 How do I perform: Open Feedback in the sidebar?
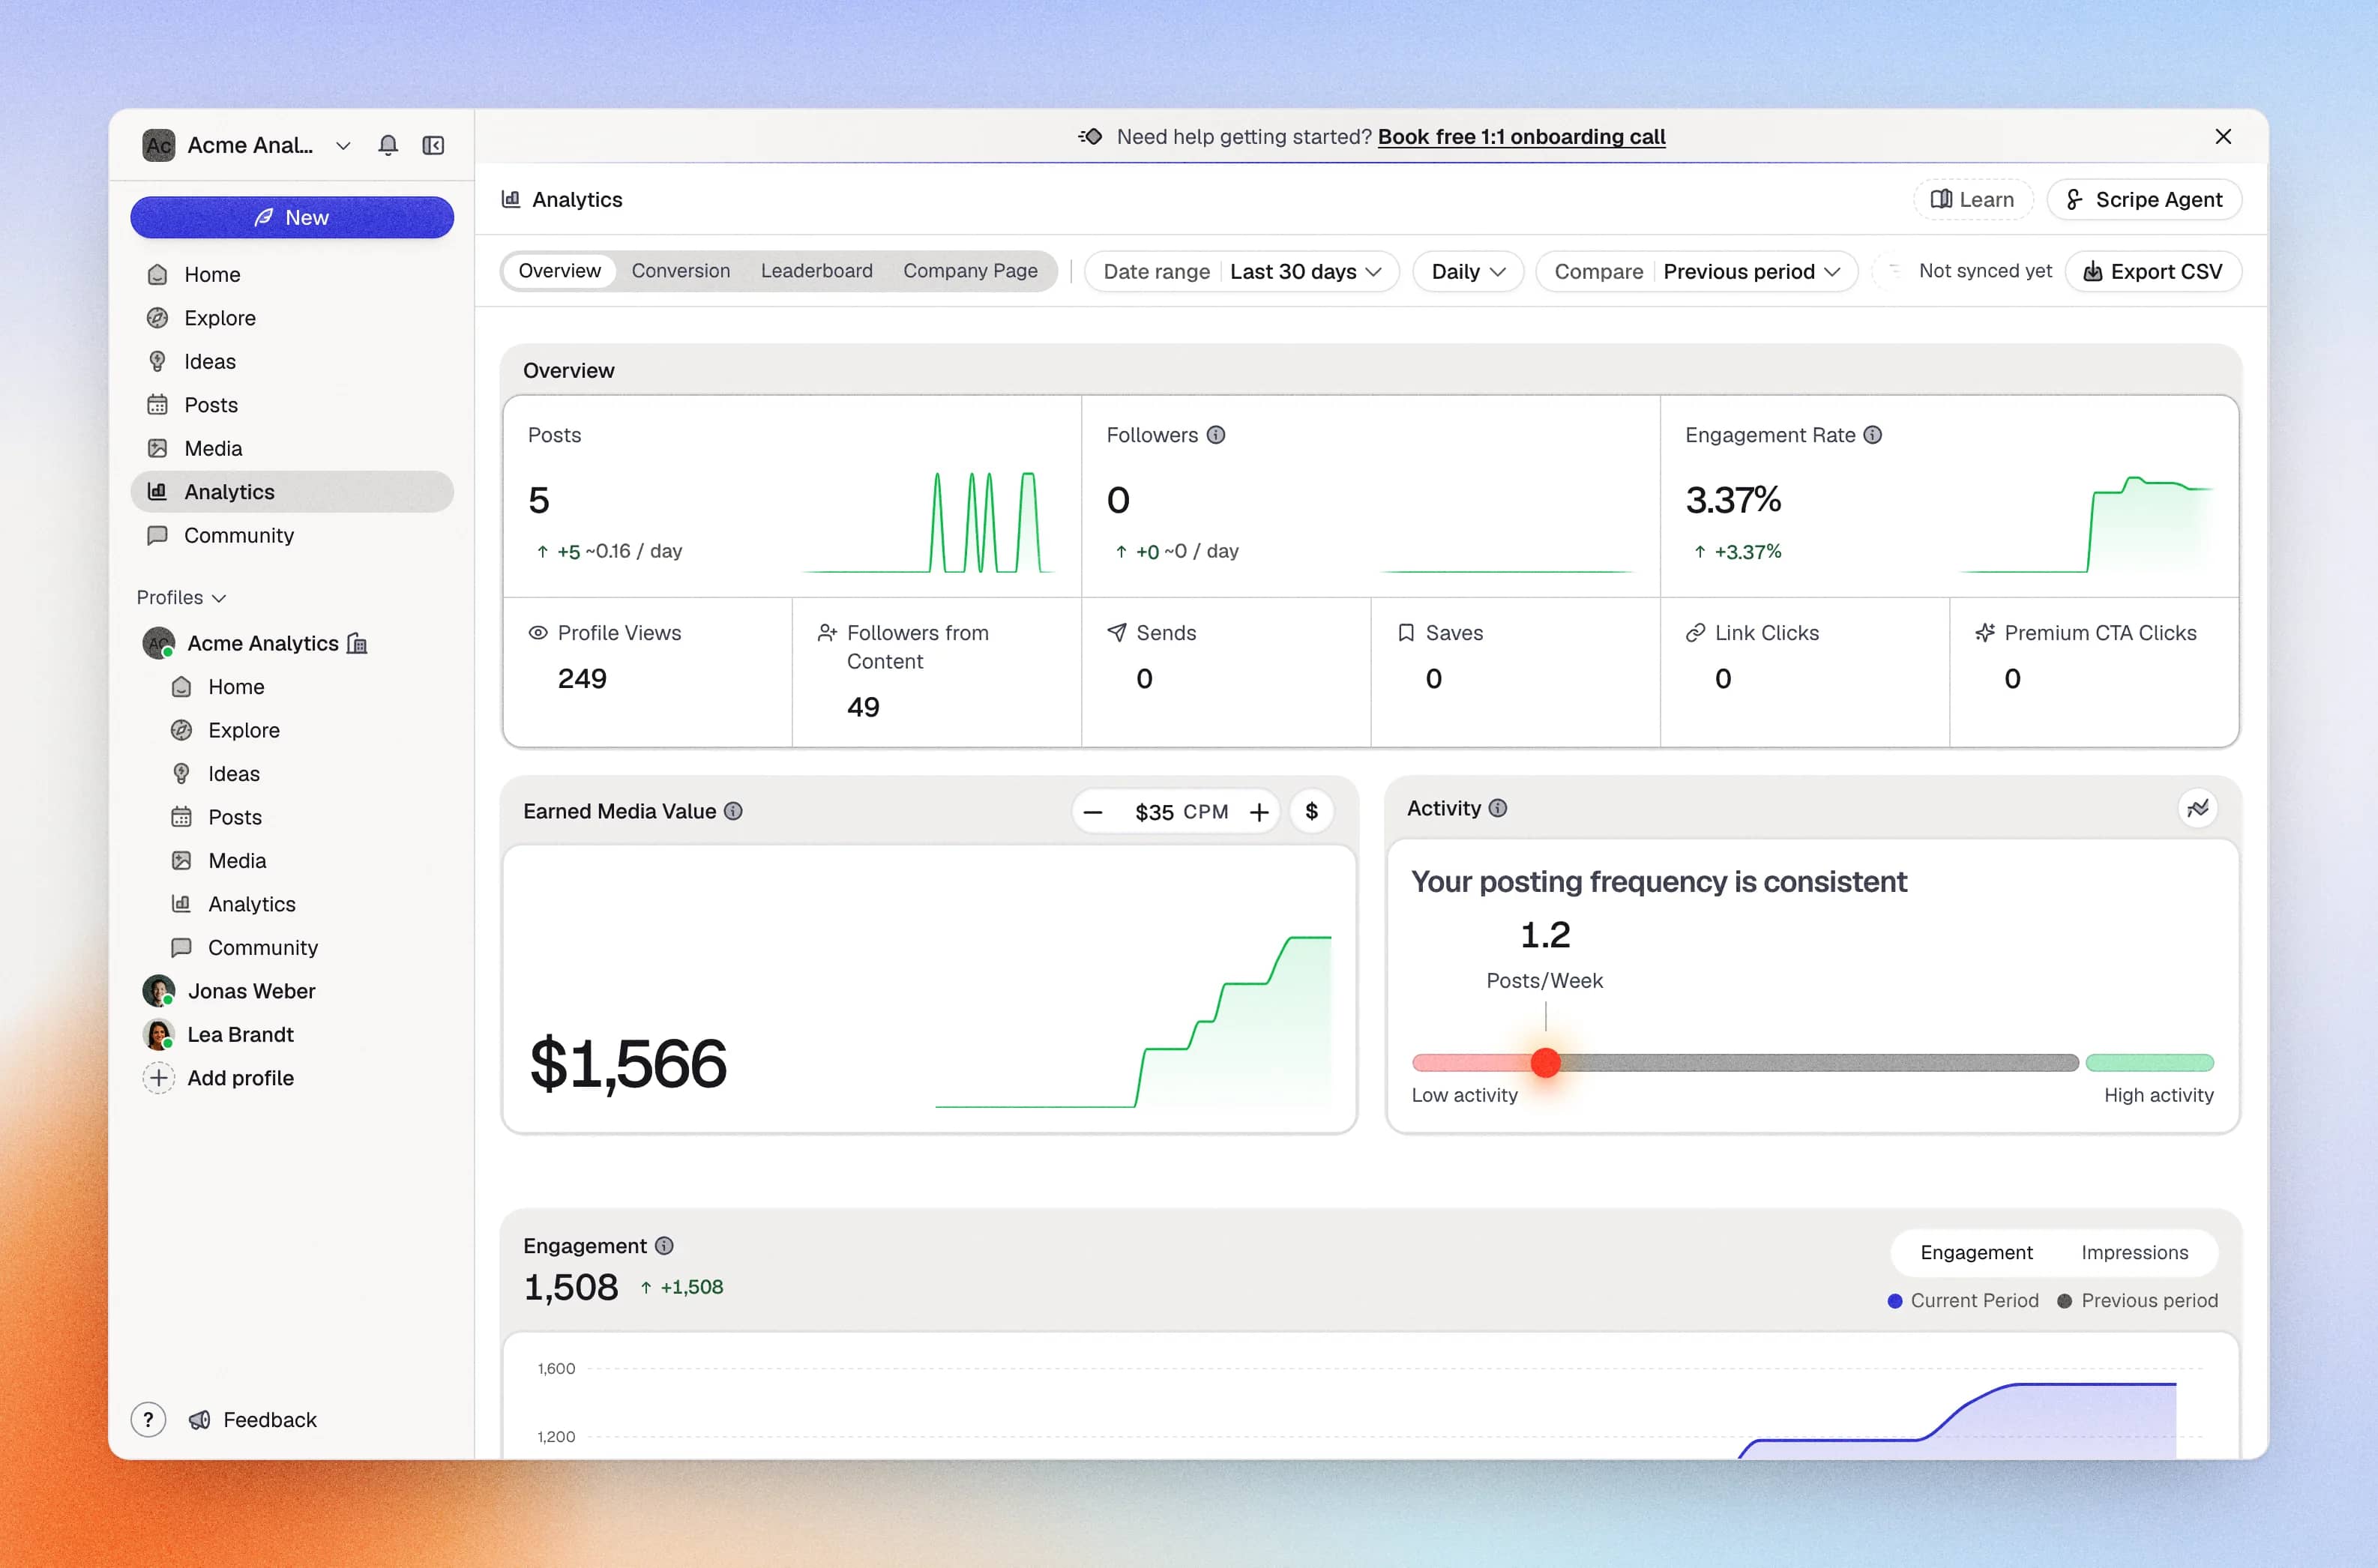tap(253, 1419)
